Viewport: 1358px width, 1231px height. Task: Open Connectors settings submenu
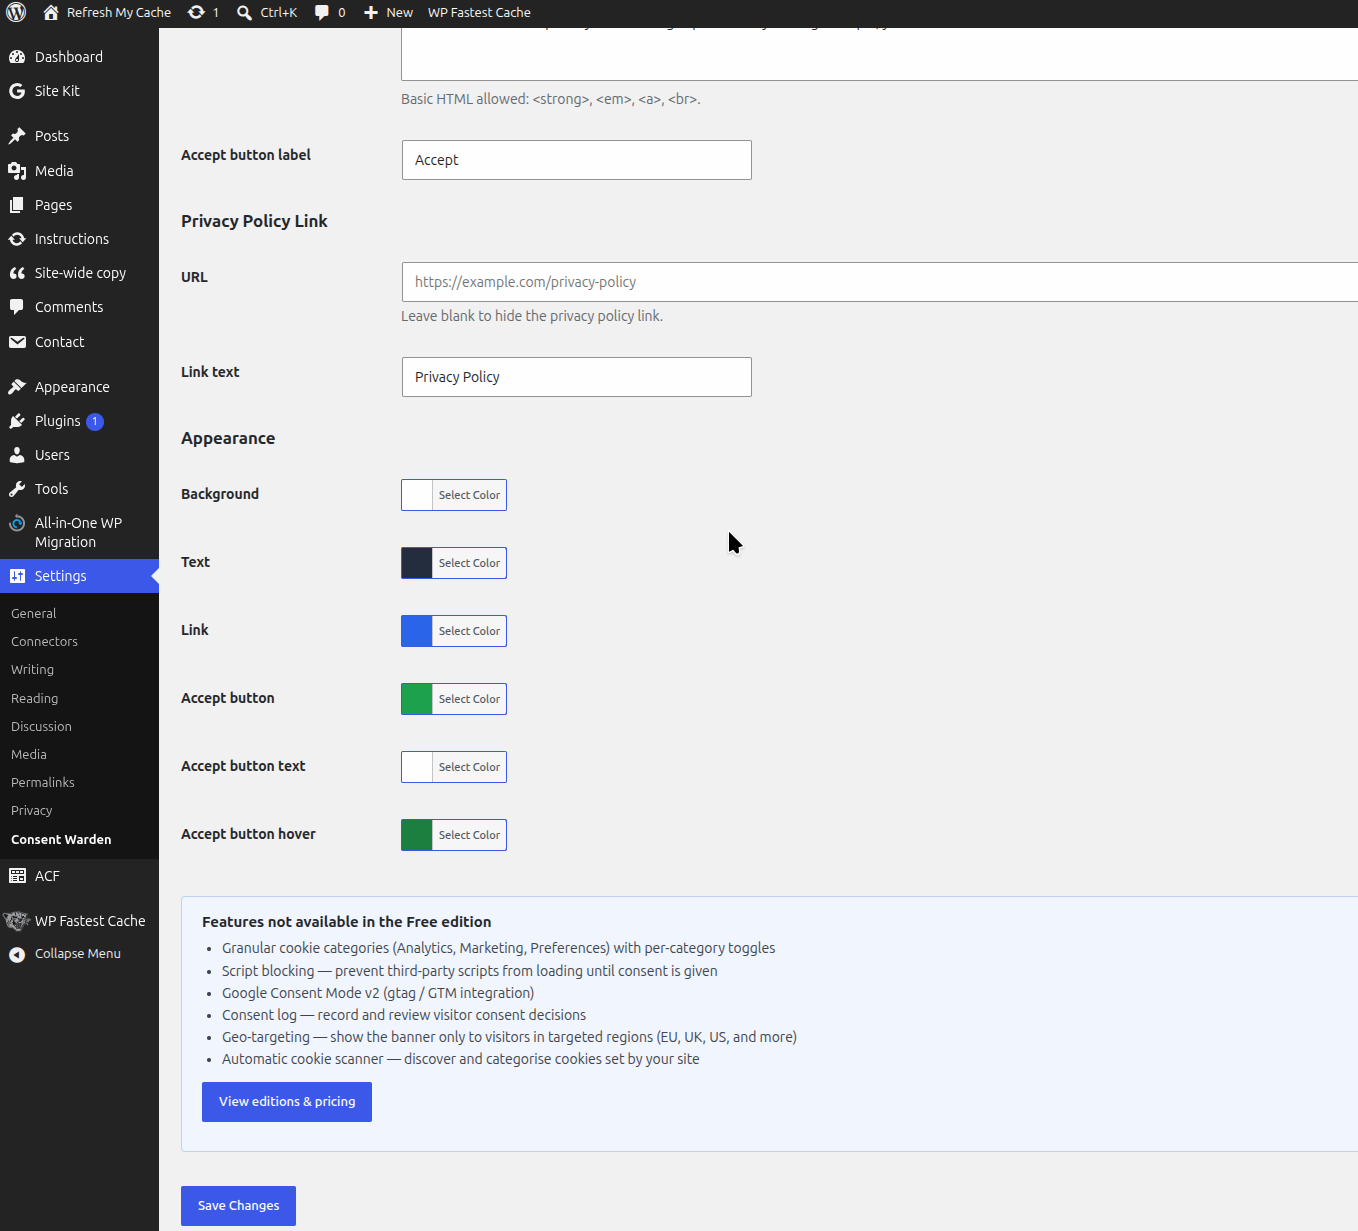point(44,641)
